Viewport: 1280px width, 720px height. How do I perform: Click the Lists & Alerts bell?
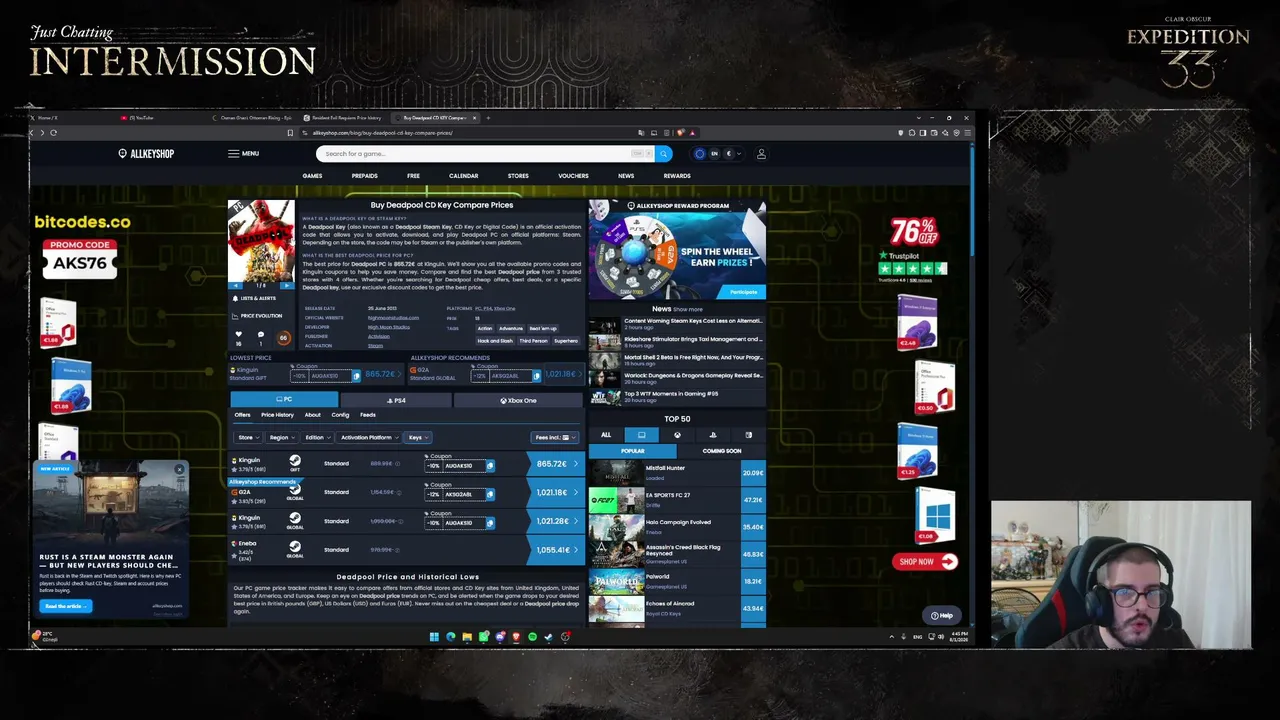[254, 298]
